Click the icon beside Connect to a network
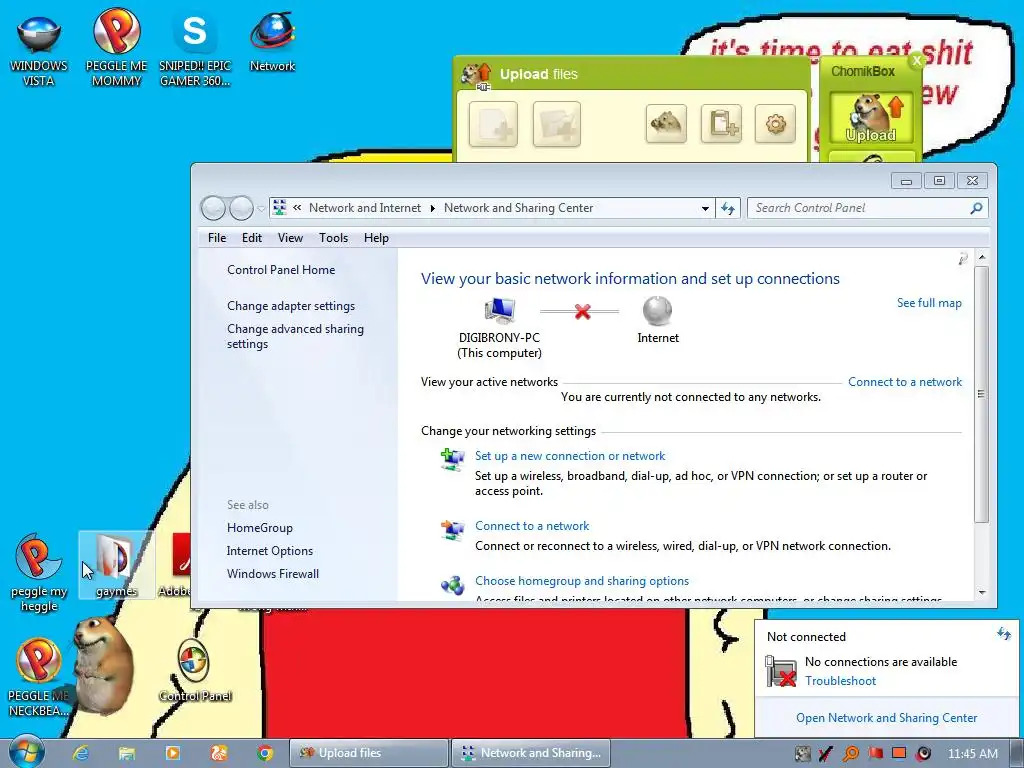This screenshot has width=1024, height=768. 452,529
